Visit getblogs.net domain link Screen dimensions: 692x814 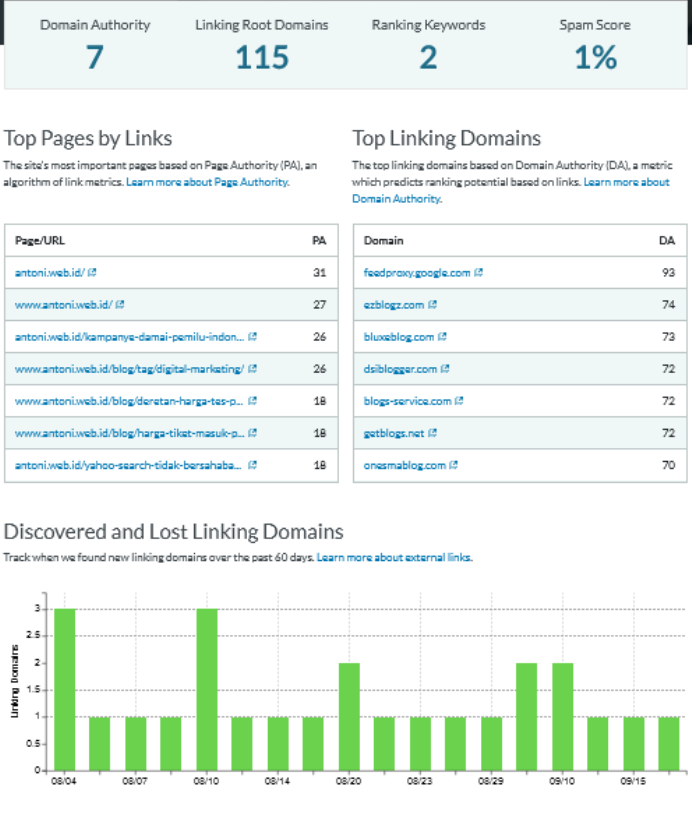[x=394, y=433]
